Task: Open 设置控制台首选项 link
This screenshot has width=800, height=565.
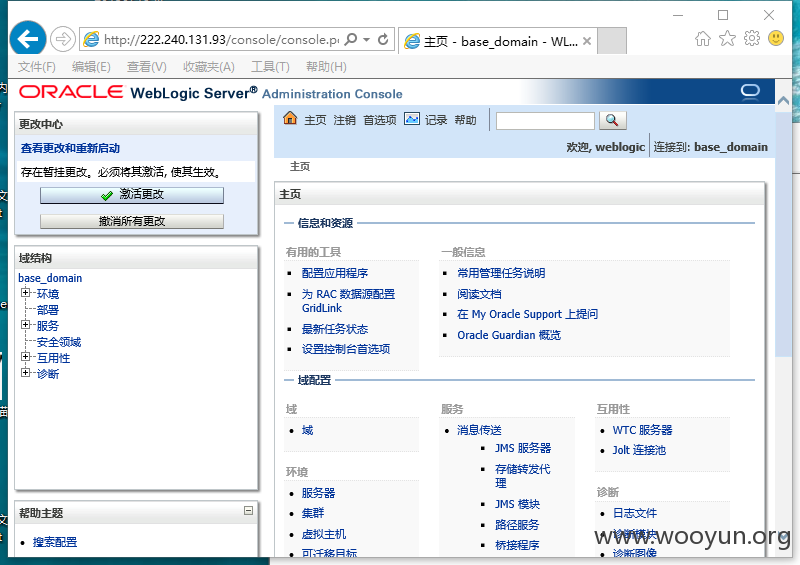Action: pos(346,349)
